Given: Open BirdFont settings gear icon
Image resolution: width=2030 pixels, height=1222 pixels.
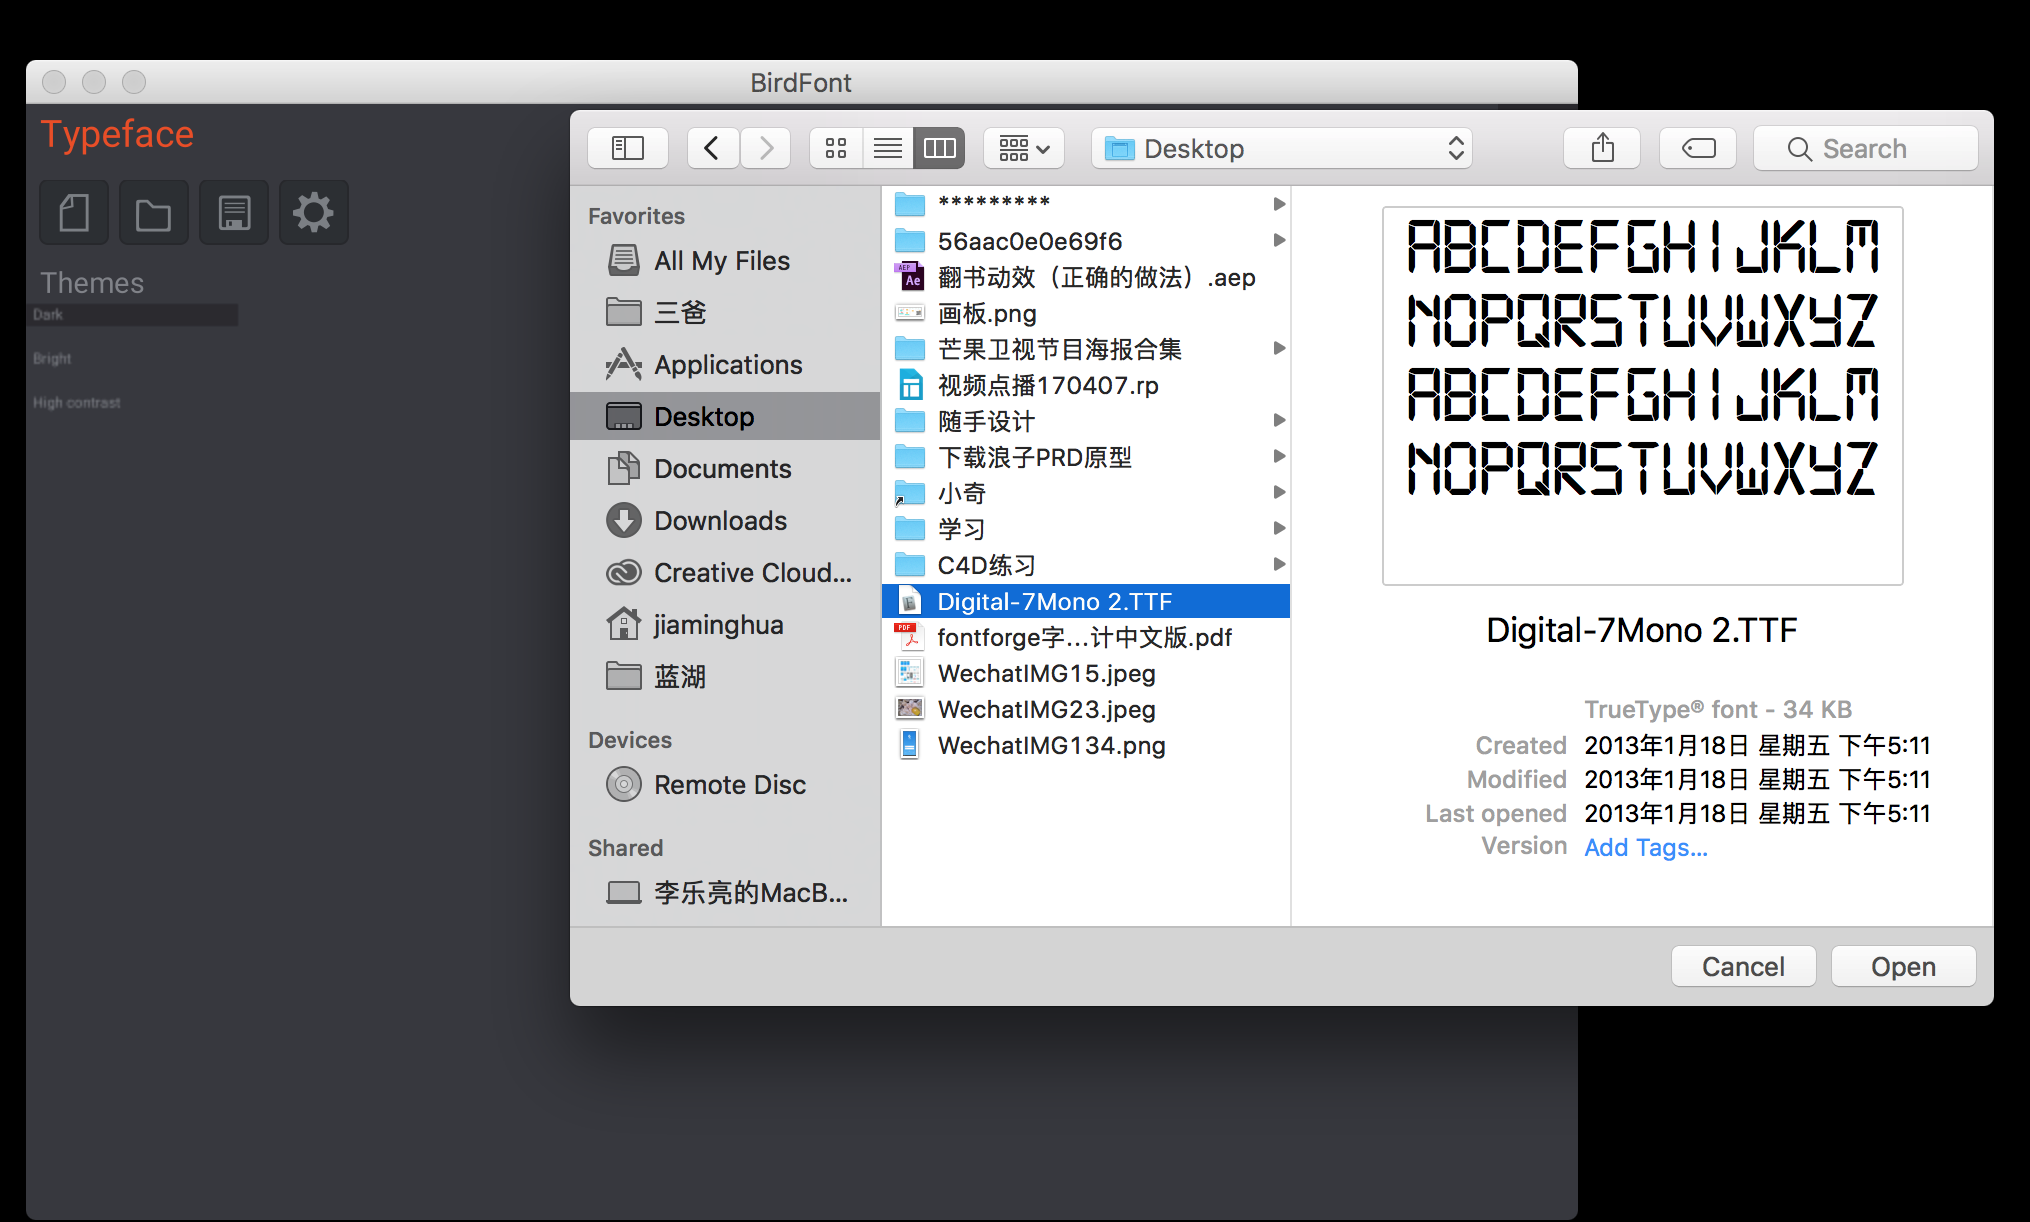Looking at the screenshot, I should coord(313,213).
